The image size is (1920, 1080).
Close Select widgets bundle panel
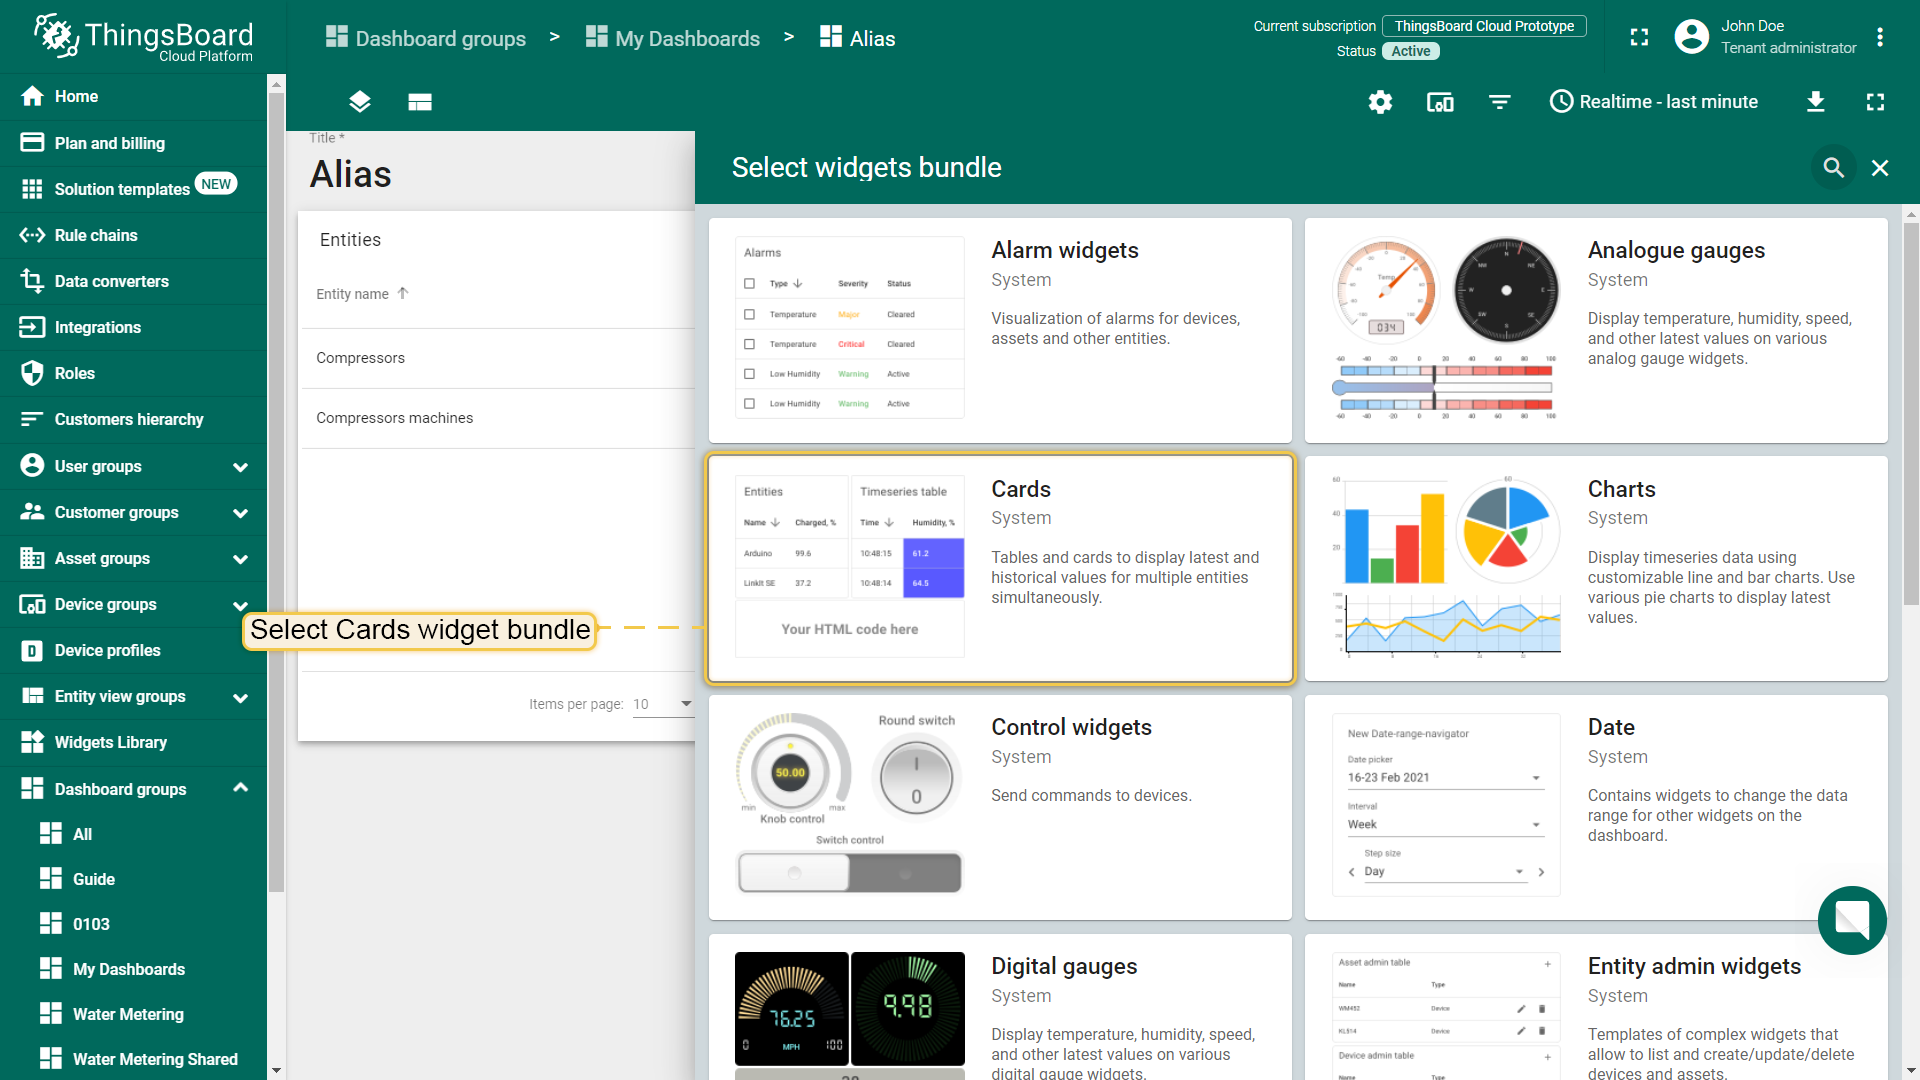[1880, 167]
